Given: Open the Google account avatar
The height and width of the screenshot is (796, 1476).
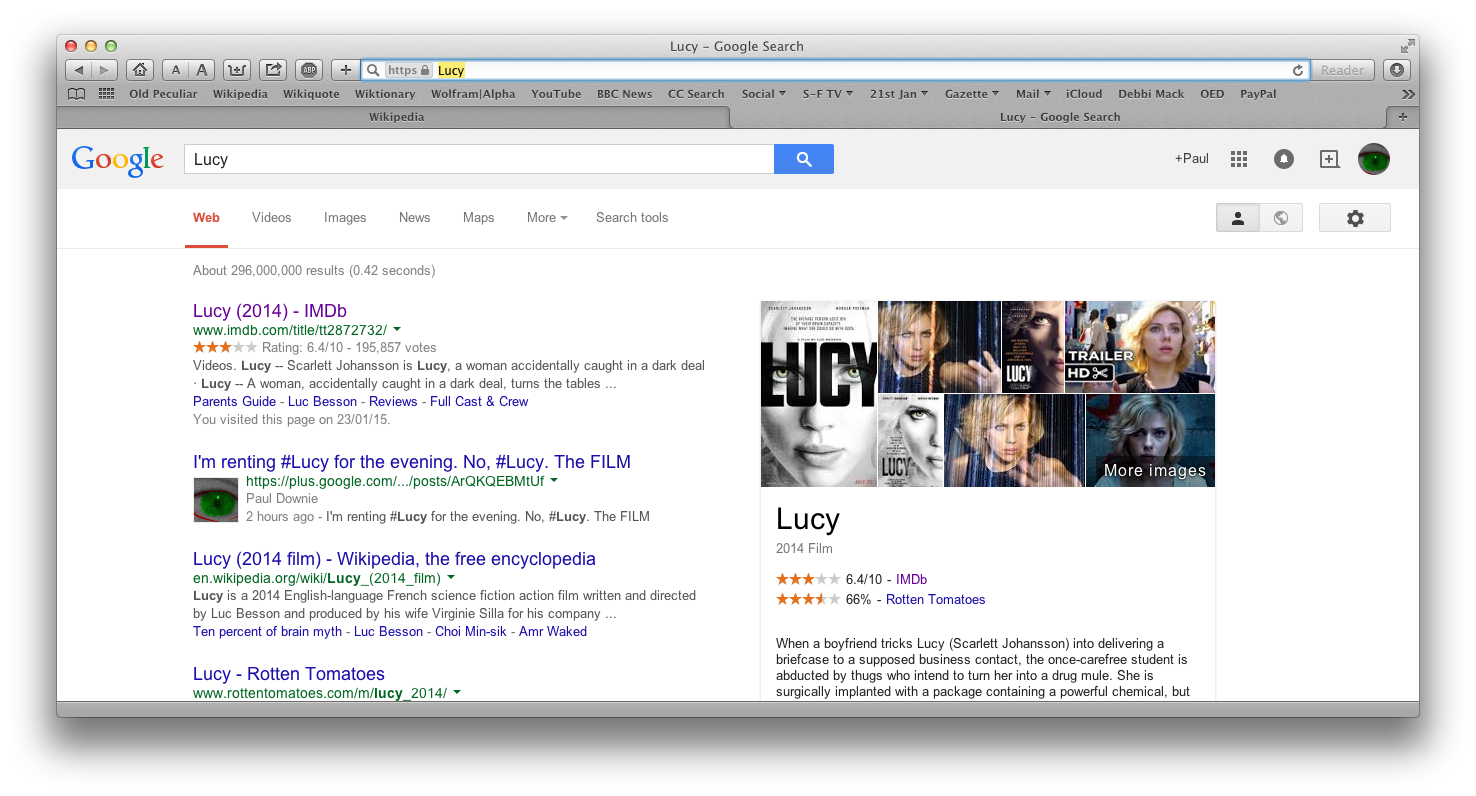Looking at the screenshot, I should click(x=1374, y=159).
